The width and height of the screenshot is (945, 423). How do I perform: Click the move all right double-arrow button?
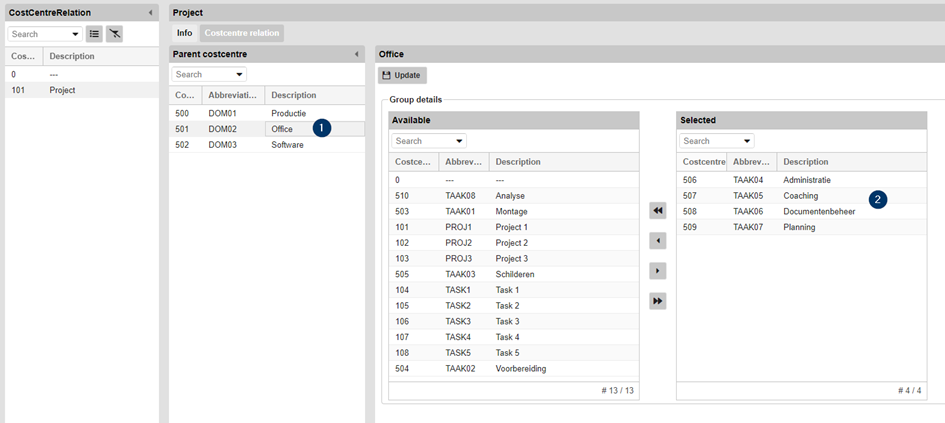point(657,301)
